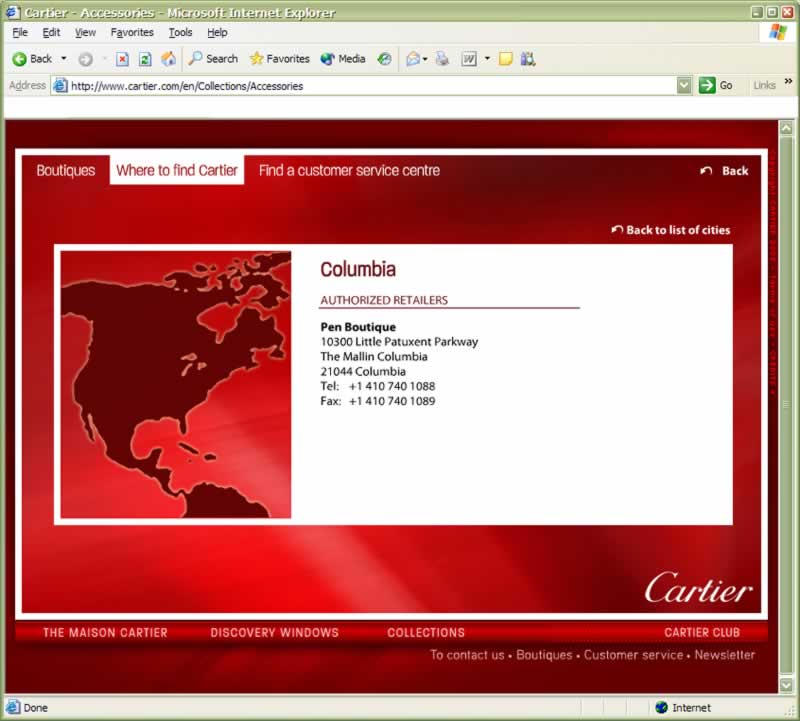This screenshot has width=800, height=721.
Task: Click the Windows flag logo below the title bar
Action: [x=778, y=32]
